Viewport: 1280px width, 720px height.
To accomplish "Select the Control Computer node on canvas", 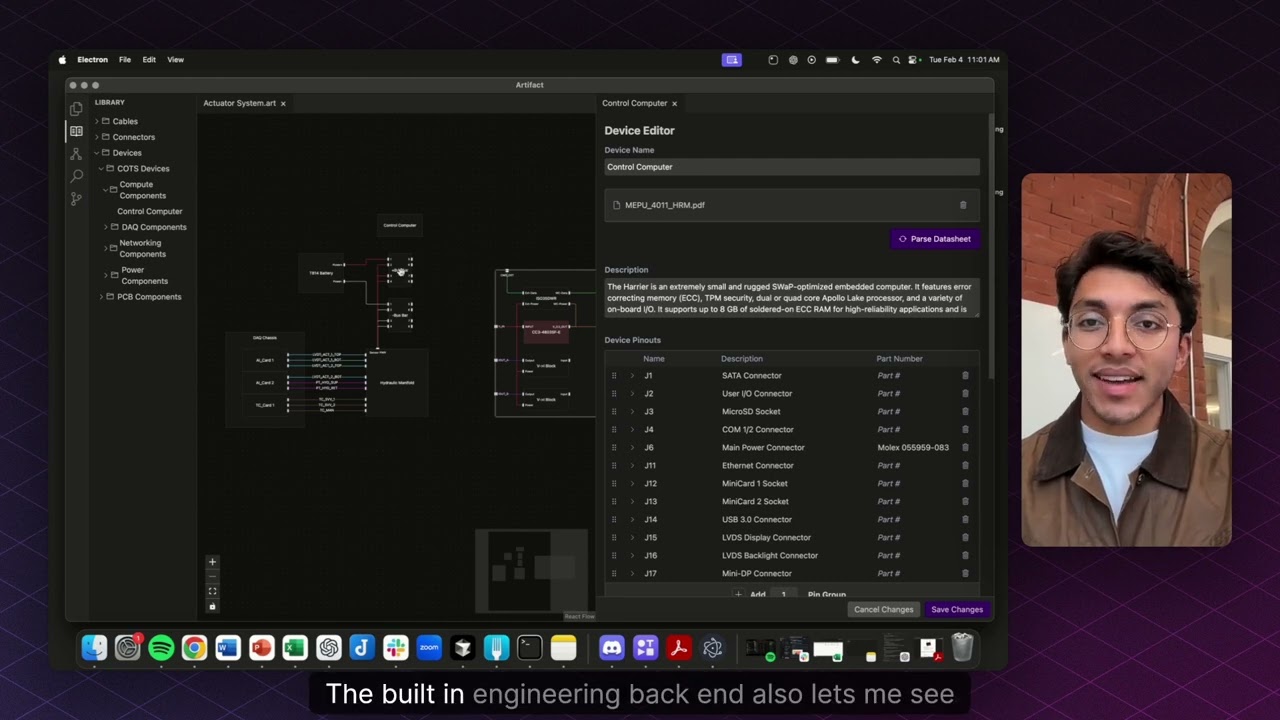I will coord(400,226).
